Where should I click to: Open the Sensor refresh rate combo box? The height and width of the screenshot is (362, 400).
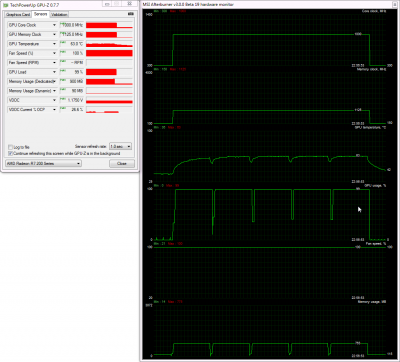pos(121,146)
